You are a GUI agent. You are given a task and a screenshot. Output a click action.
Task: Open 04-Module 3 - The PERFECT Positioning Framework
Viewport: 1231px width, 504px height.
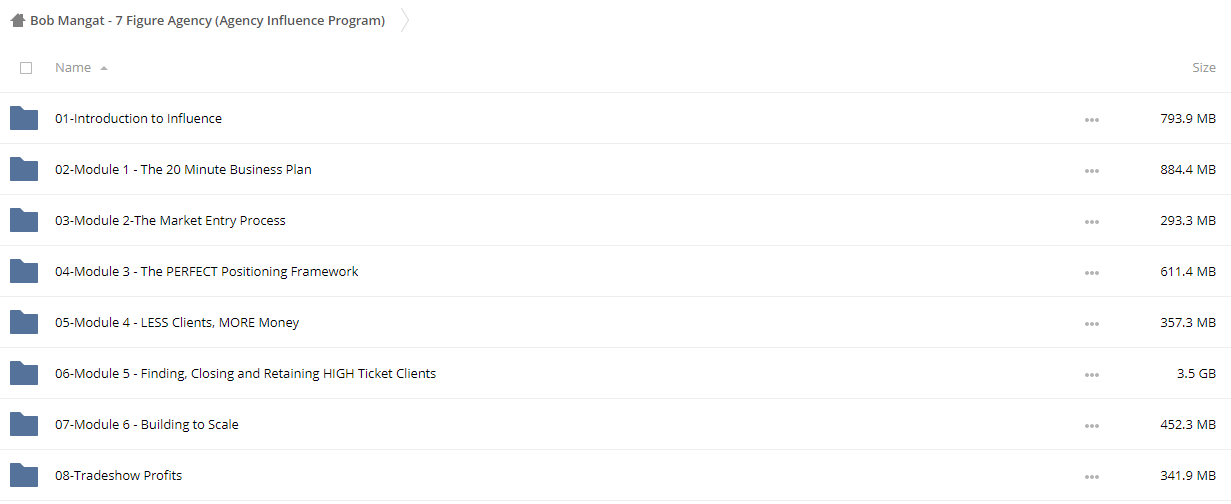[207, 271]
